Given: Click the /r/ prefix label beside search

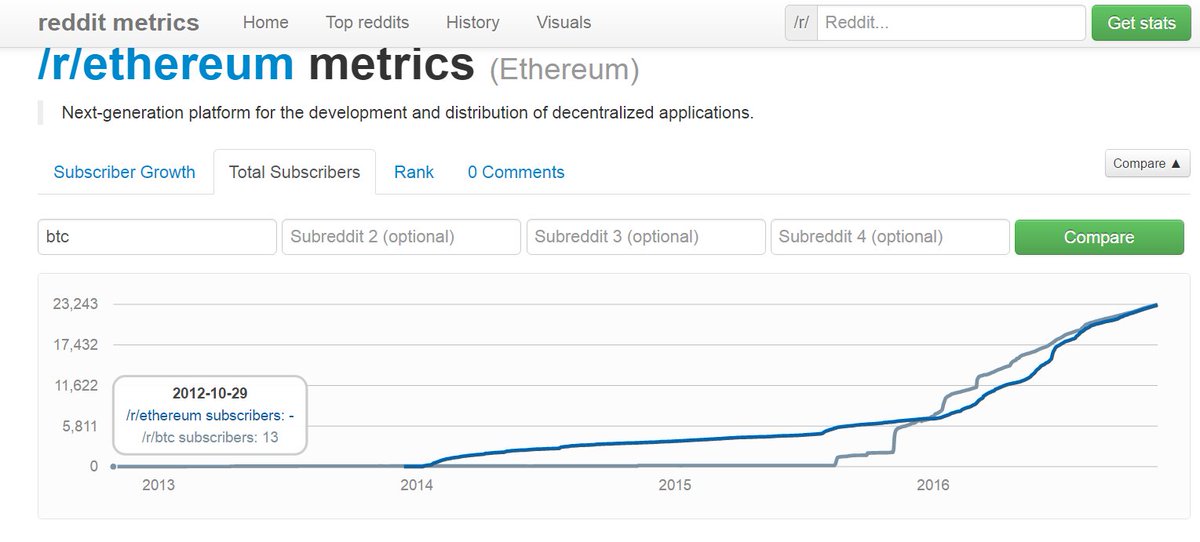Looking at the screenshot, I should pyautogui.click(x=801, y=22).
